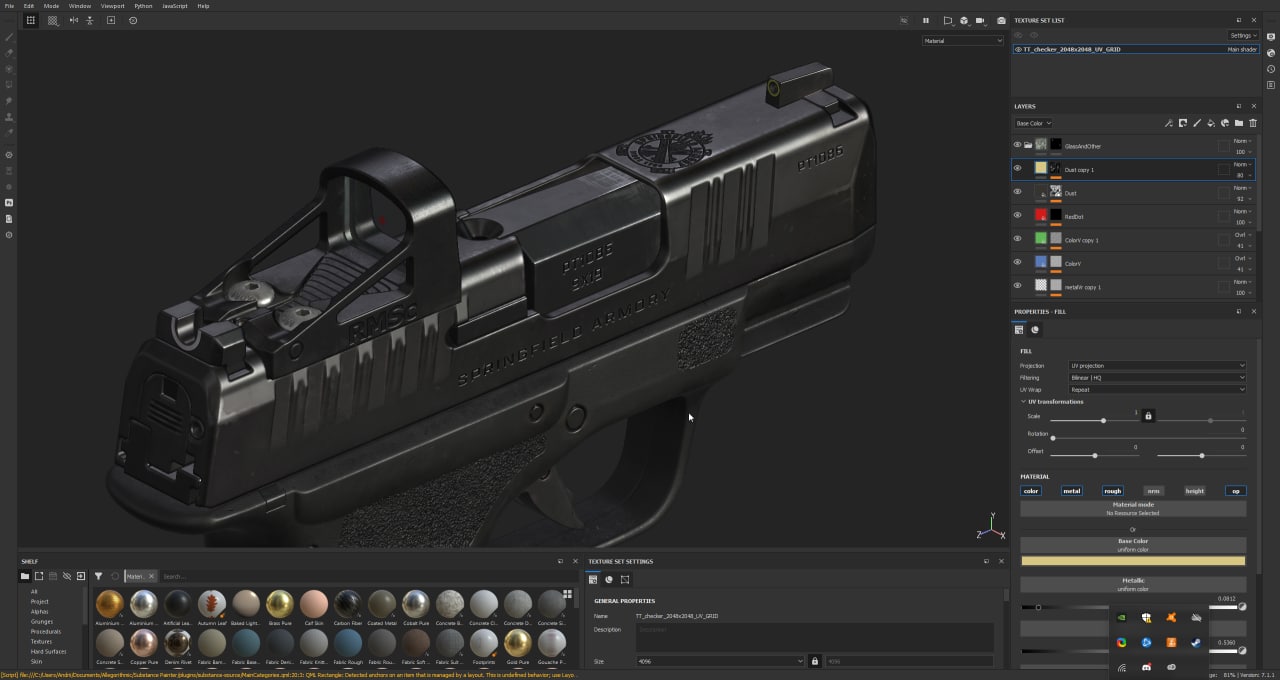The image size is (1280, 680).
Task: Open the Window menu
Action: [x=80, y=6]
